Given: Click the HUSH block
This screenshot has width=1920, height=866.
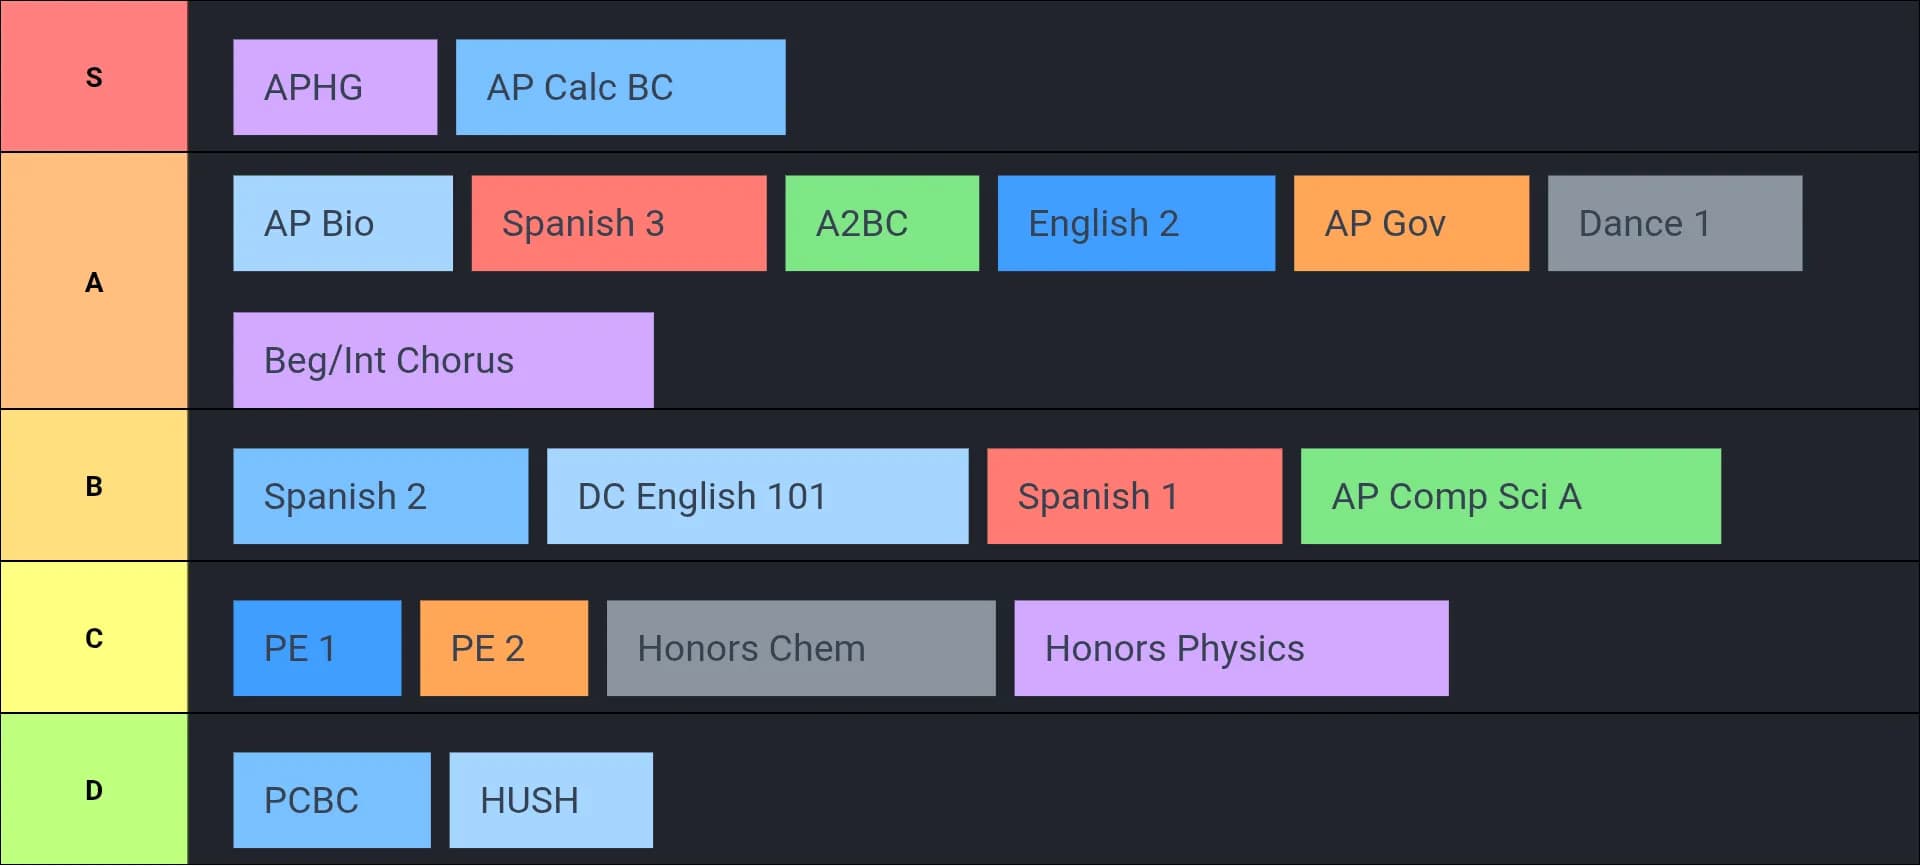Looking at the screenshot, I should pos(550,800).
